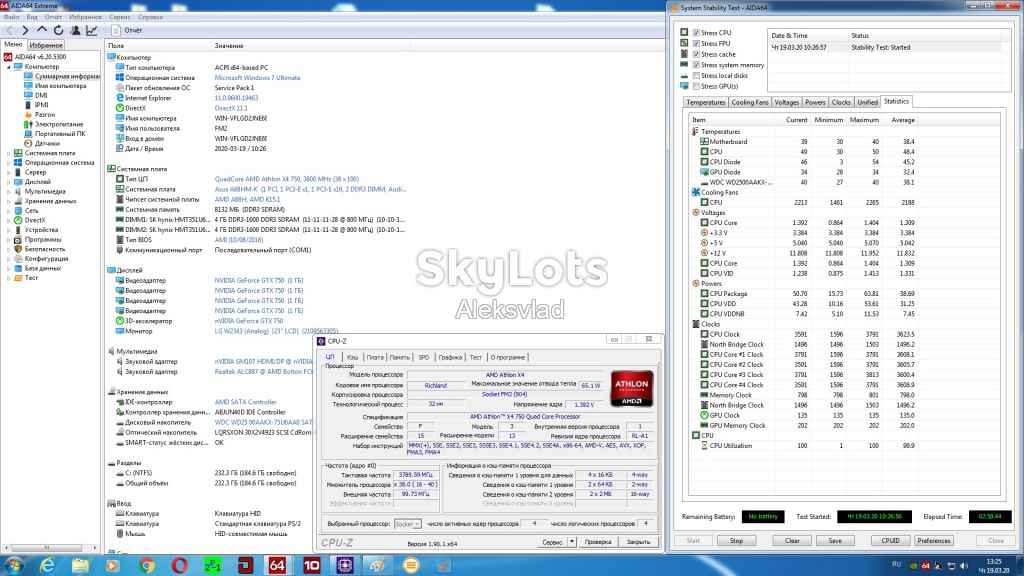Click the Отчёт report toolbar button
The height and width of the screenshot is (576, 1024).
click(x=127, y=30)
